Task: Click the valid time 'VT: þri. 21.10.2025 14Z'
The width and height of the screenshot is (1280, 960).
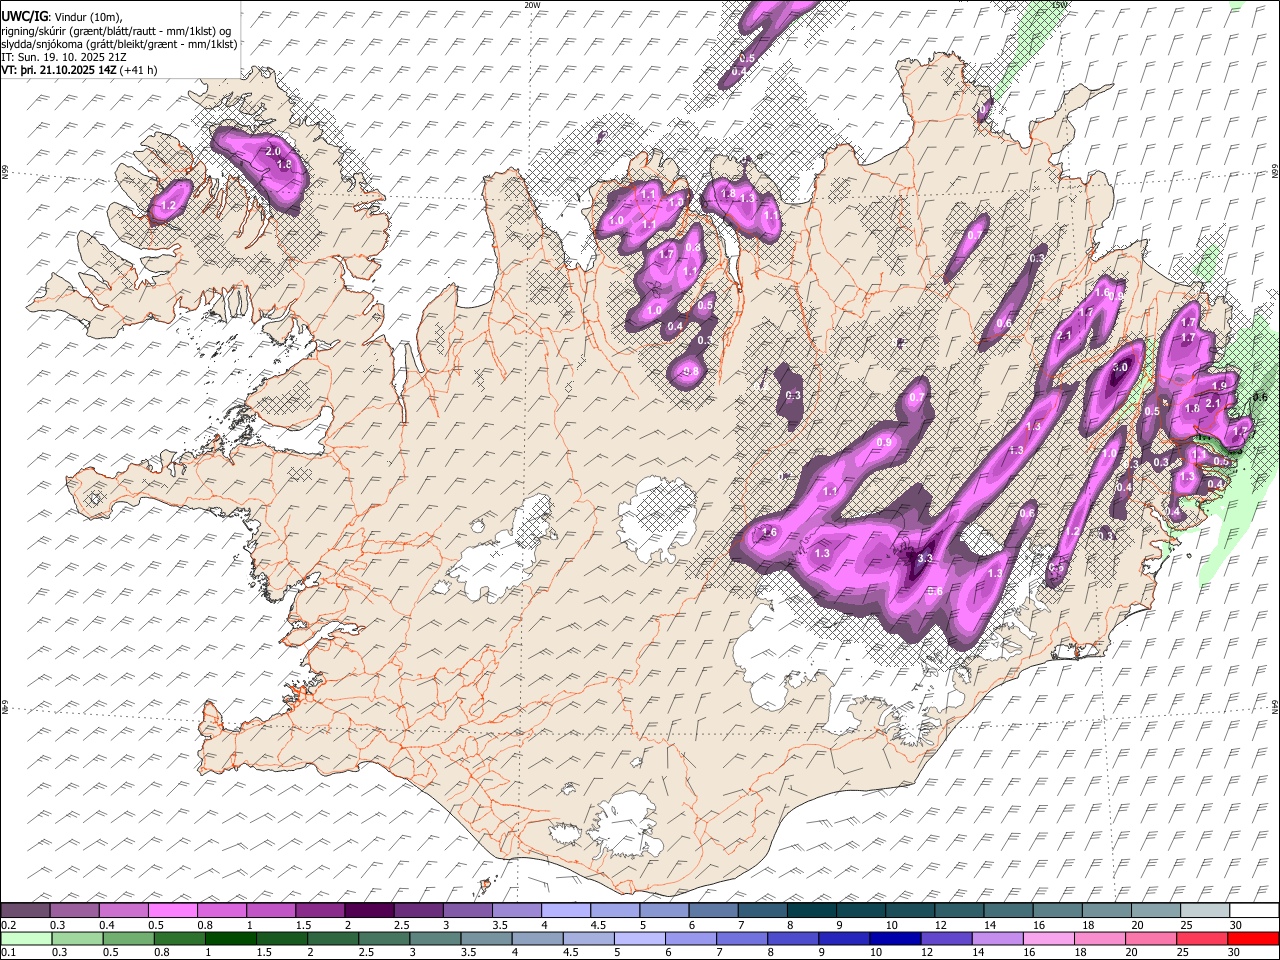Action: point(59,70)
